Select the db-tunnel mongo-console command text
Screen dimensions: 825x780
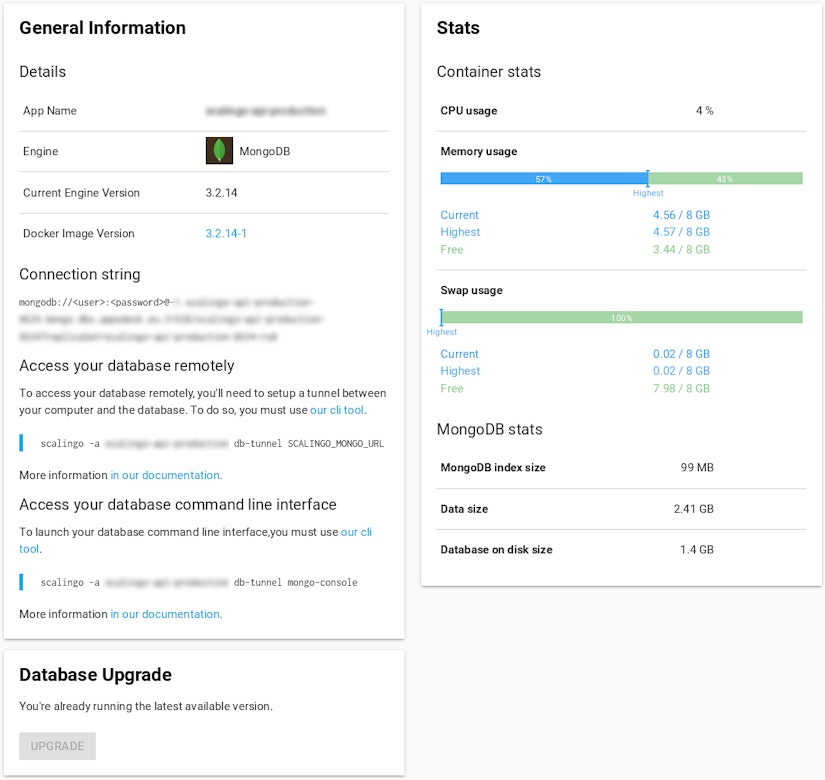point(199,583)
